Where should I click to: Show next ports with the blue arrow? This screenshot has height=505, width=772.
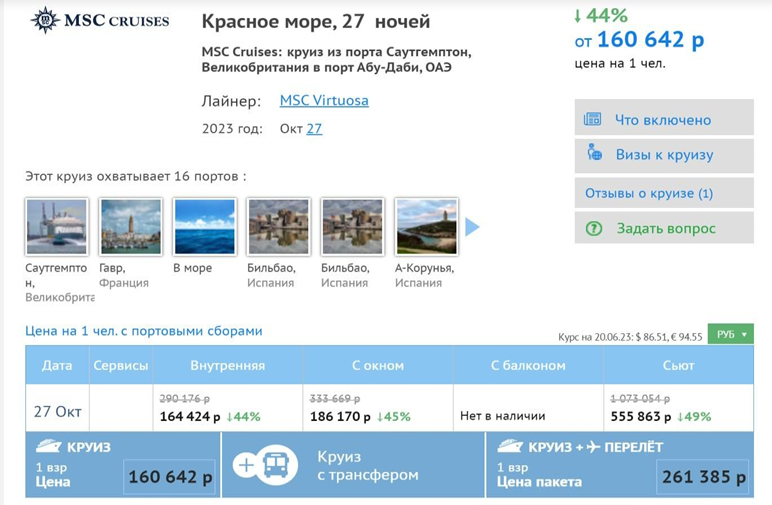tap(472, 227)
